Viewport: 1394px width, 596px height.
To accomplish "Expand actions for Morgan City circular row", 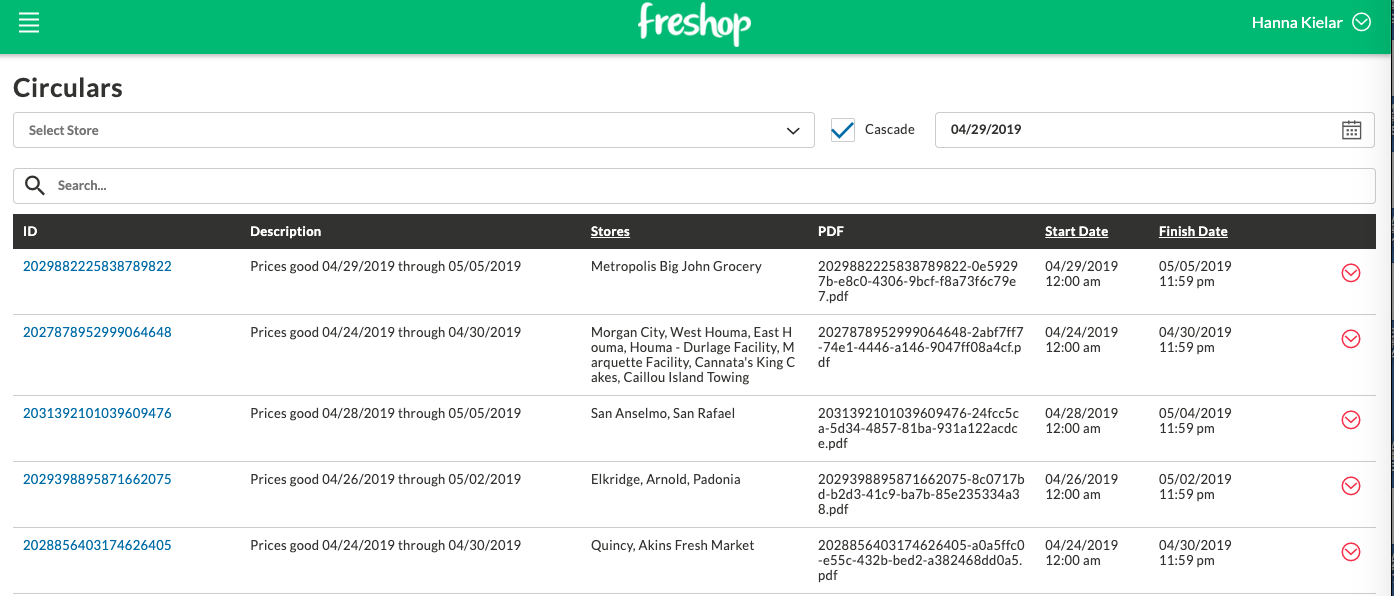I will point(1350,339).
